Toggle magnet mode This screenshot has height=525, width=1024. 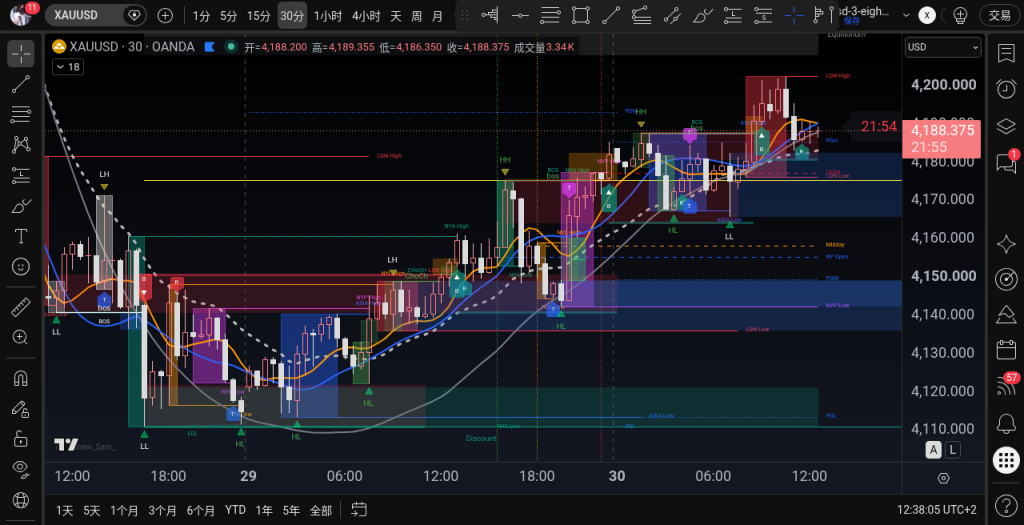[x=21, y=378]
